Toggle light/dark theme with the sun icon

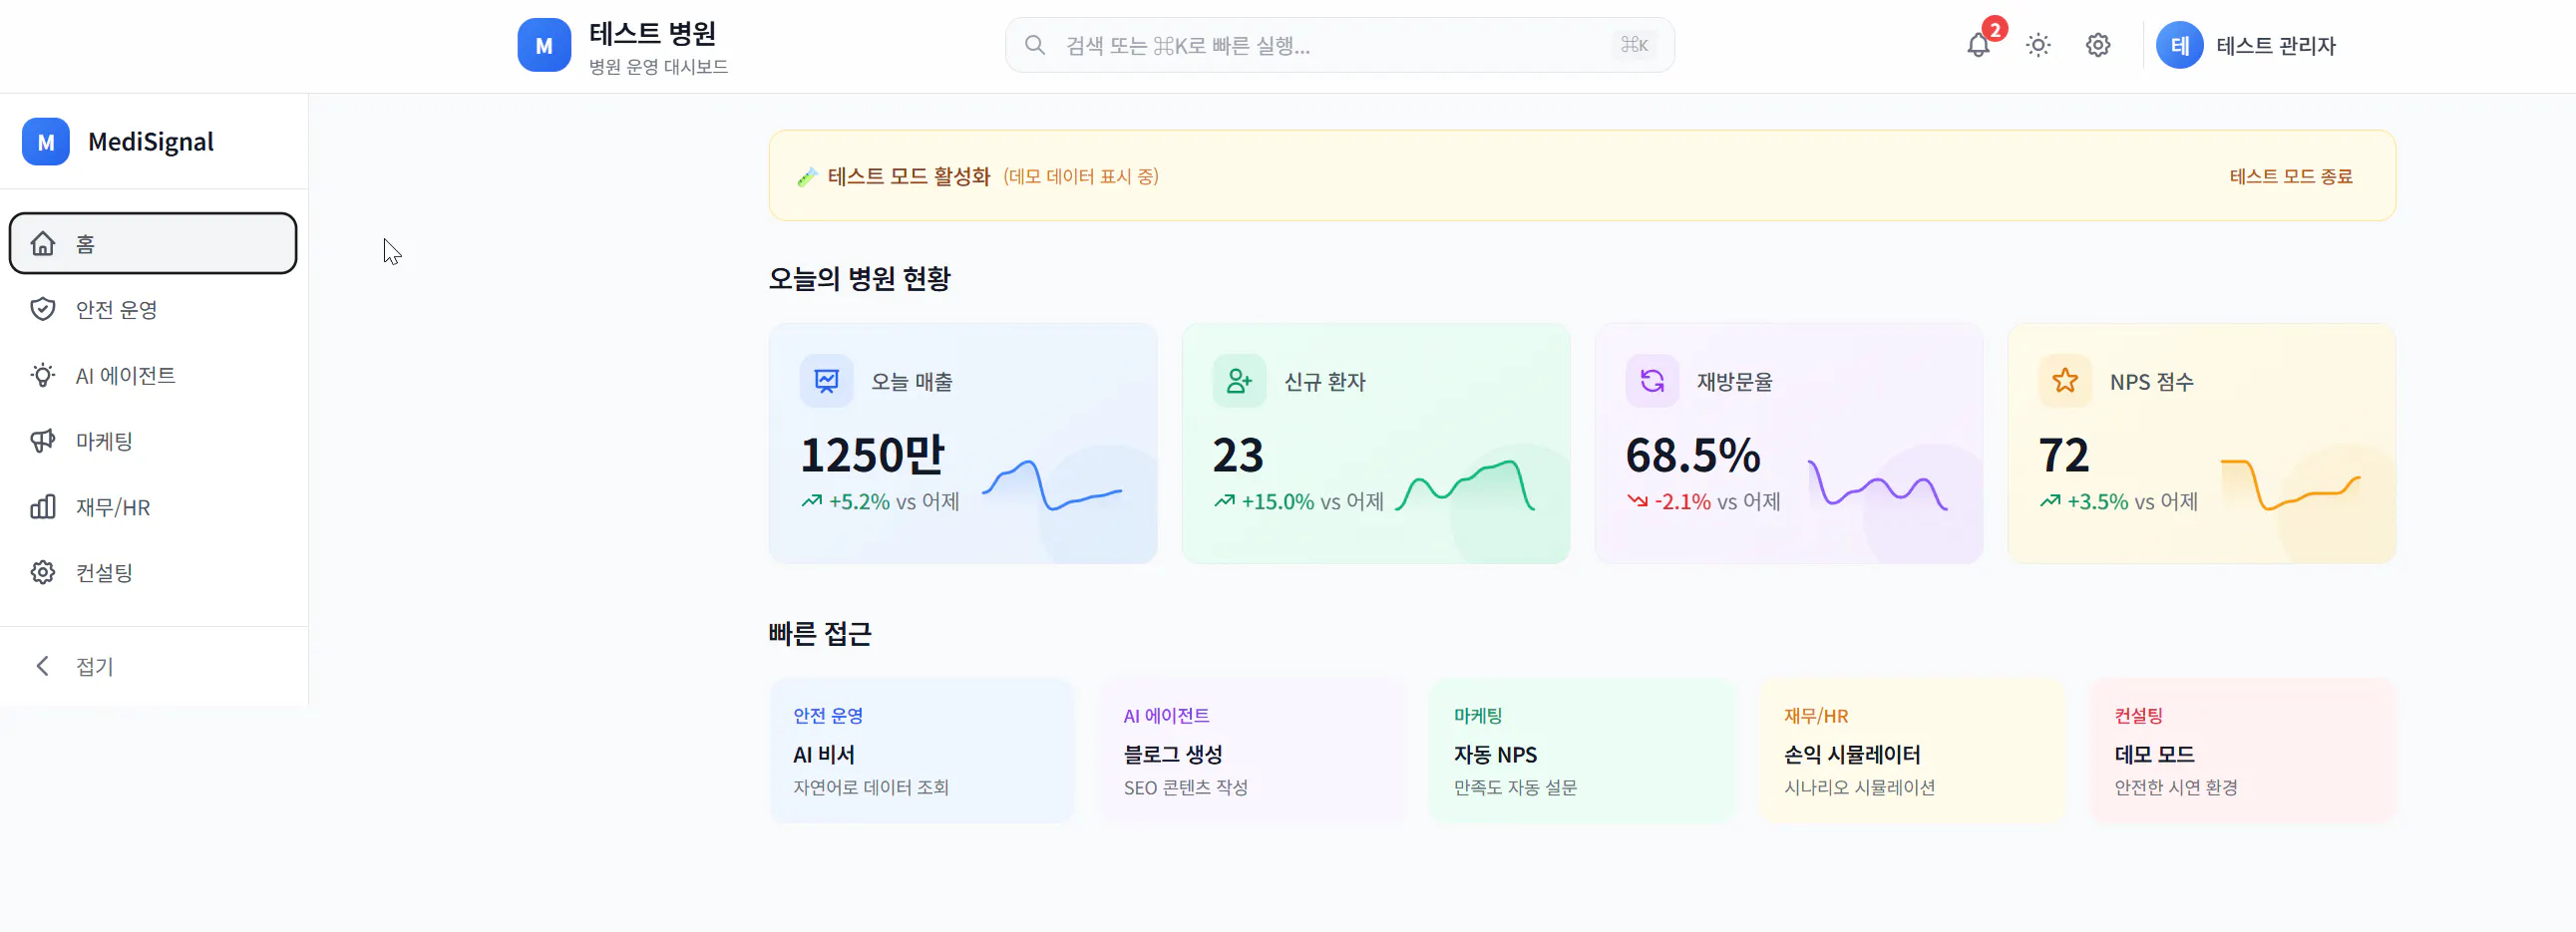tap(2038, 45)
